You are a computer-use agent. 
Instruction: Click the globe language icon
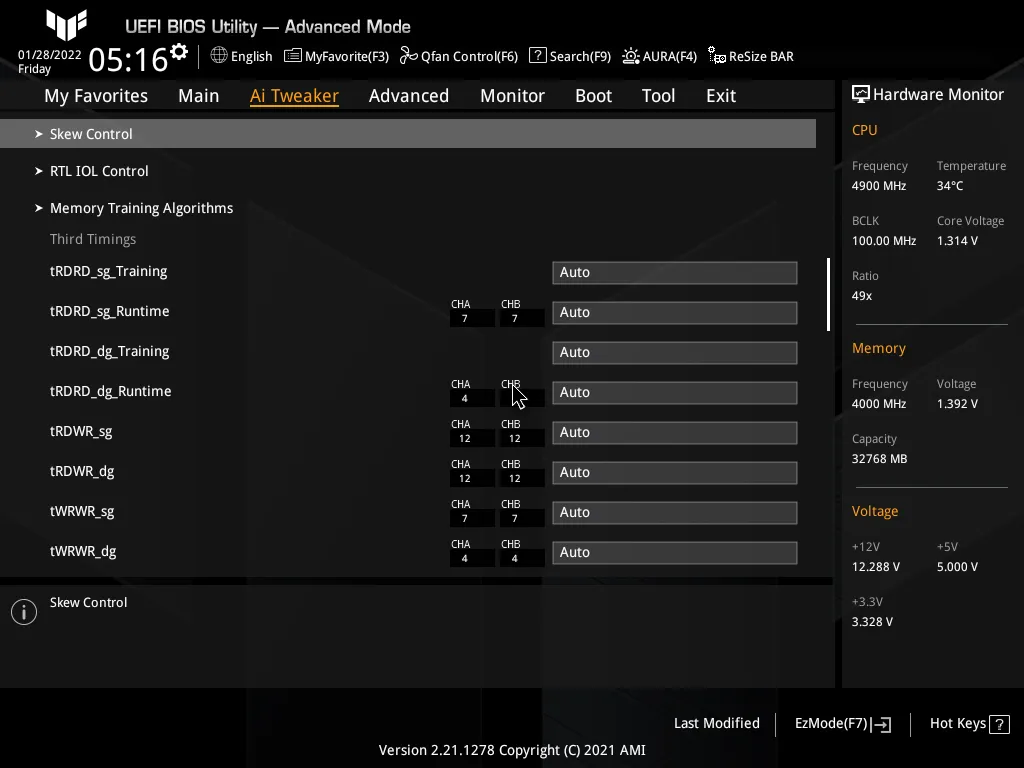219,56
